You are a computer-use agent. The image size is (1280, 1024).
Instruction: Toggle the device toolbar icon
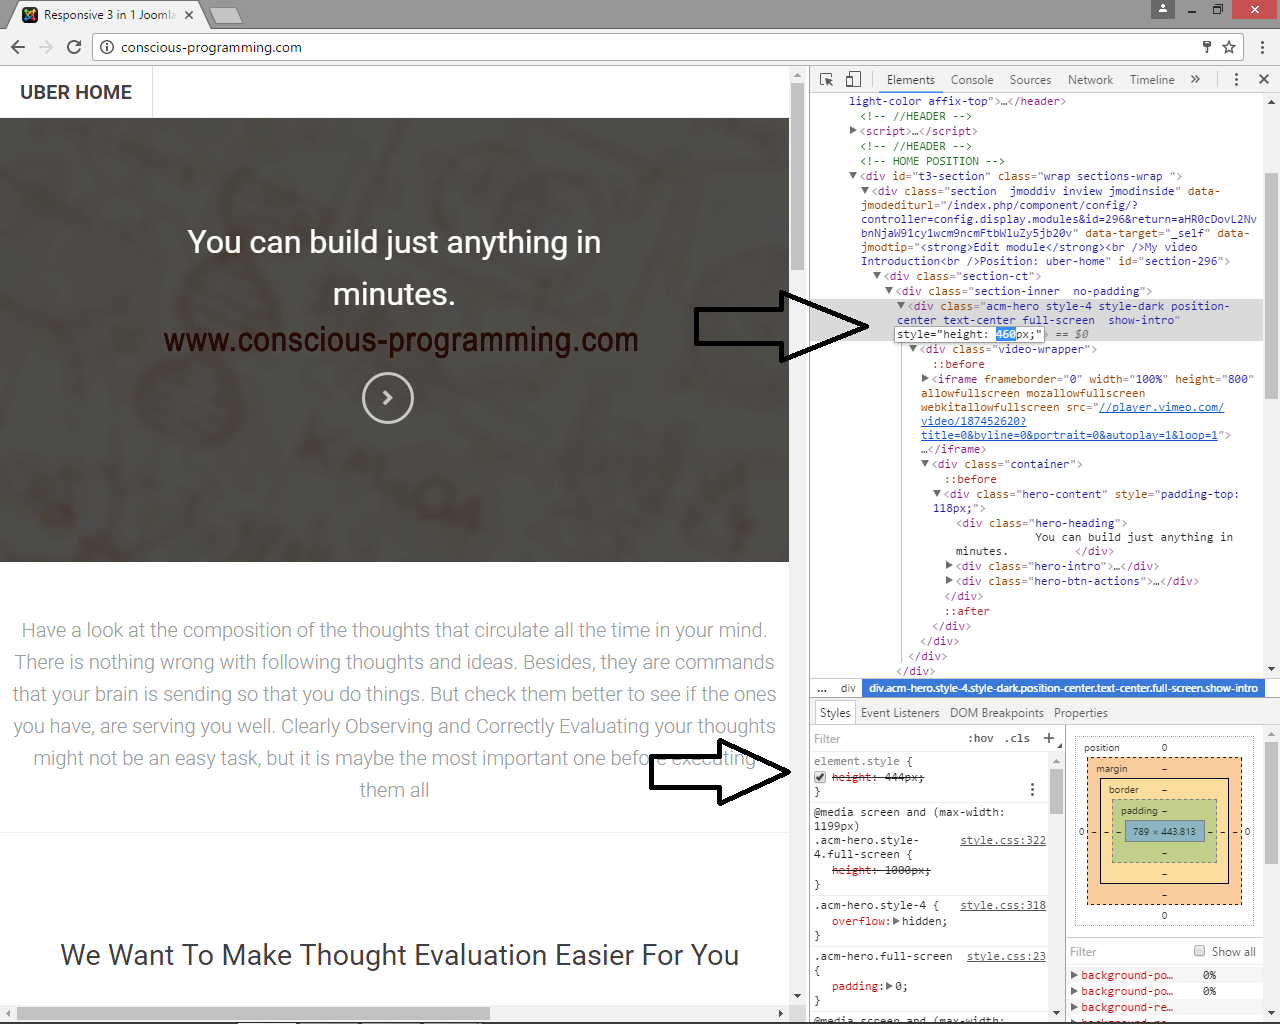click(x=853, y=80)
